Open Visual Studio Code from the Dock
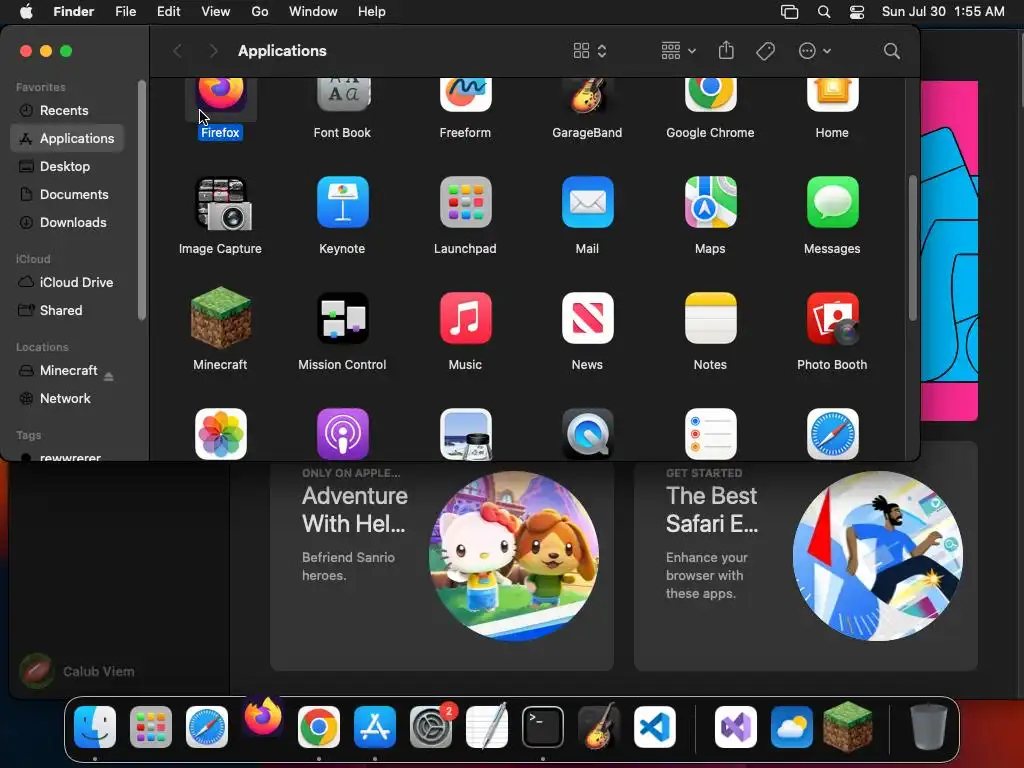1024x768 pixels. tap(655, 727)
